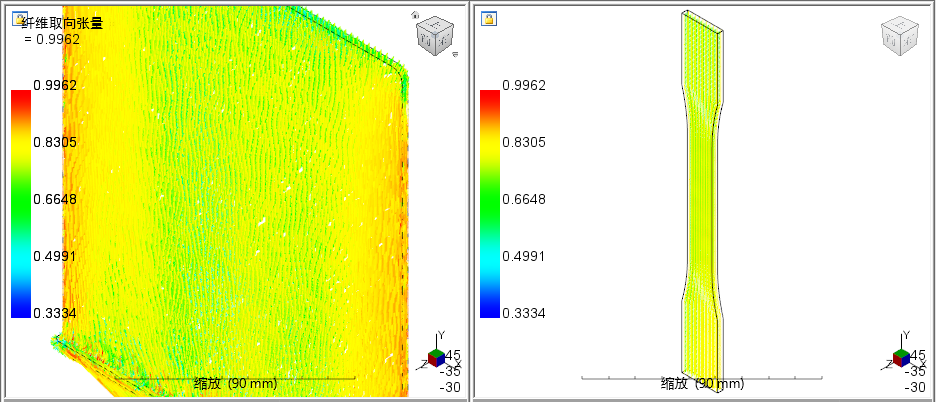This screenshot has height=402, width=936.
Task: Click the '= 0.9962' value under the plot title
Action: click(52, 39)
